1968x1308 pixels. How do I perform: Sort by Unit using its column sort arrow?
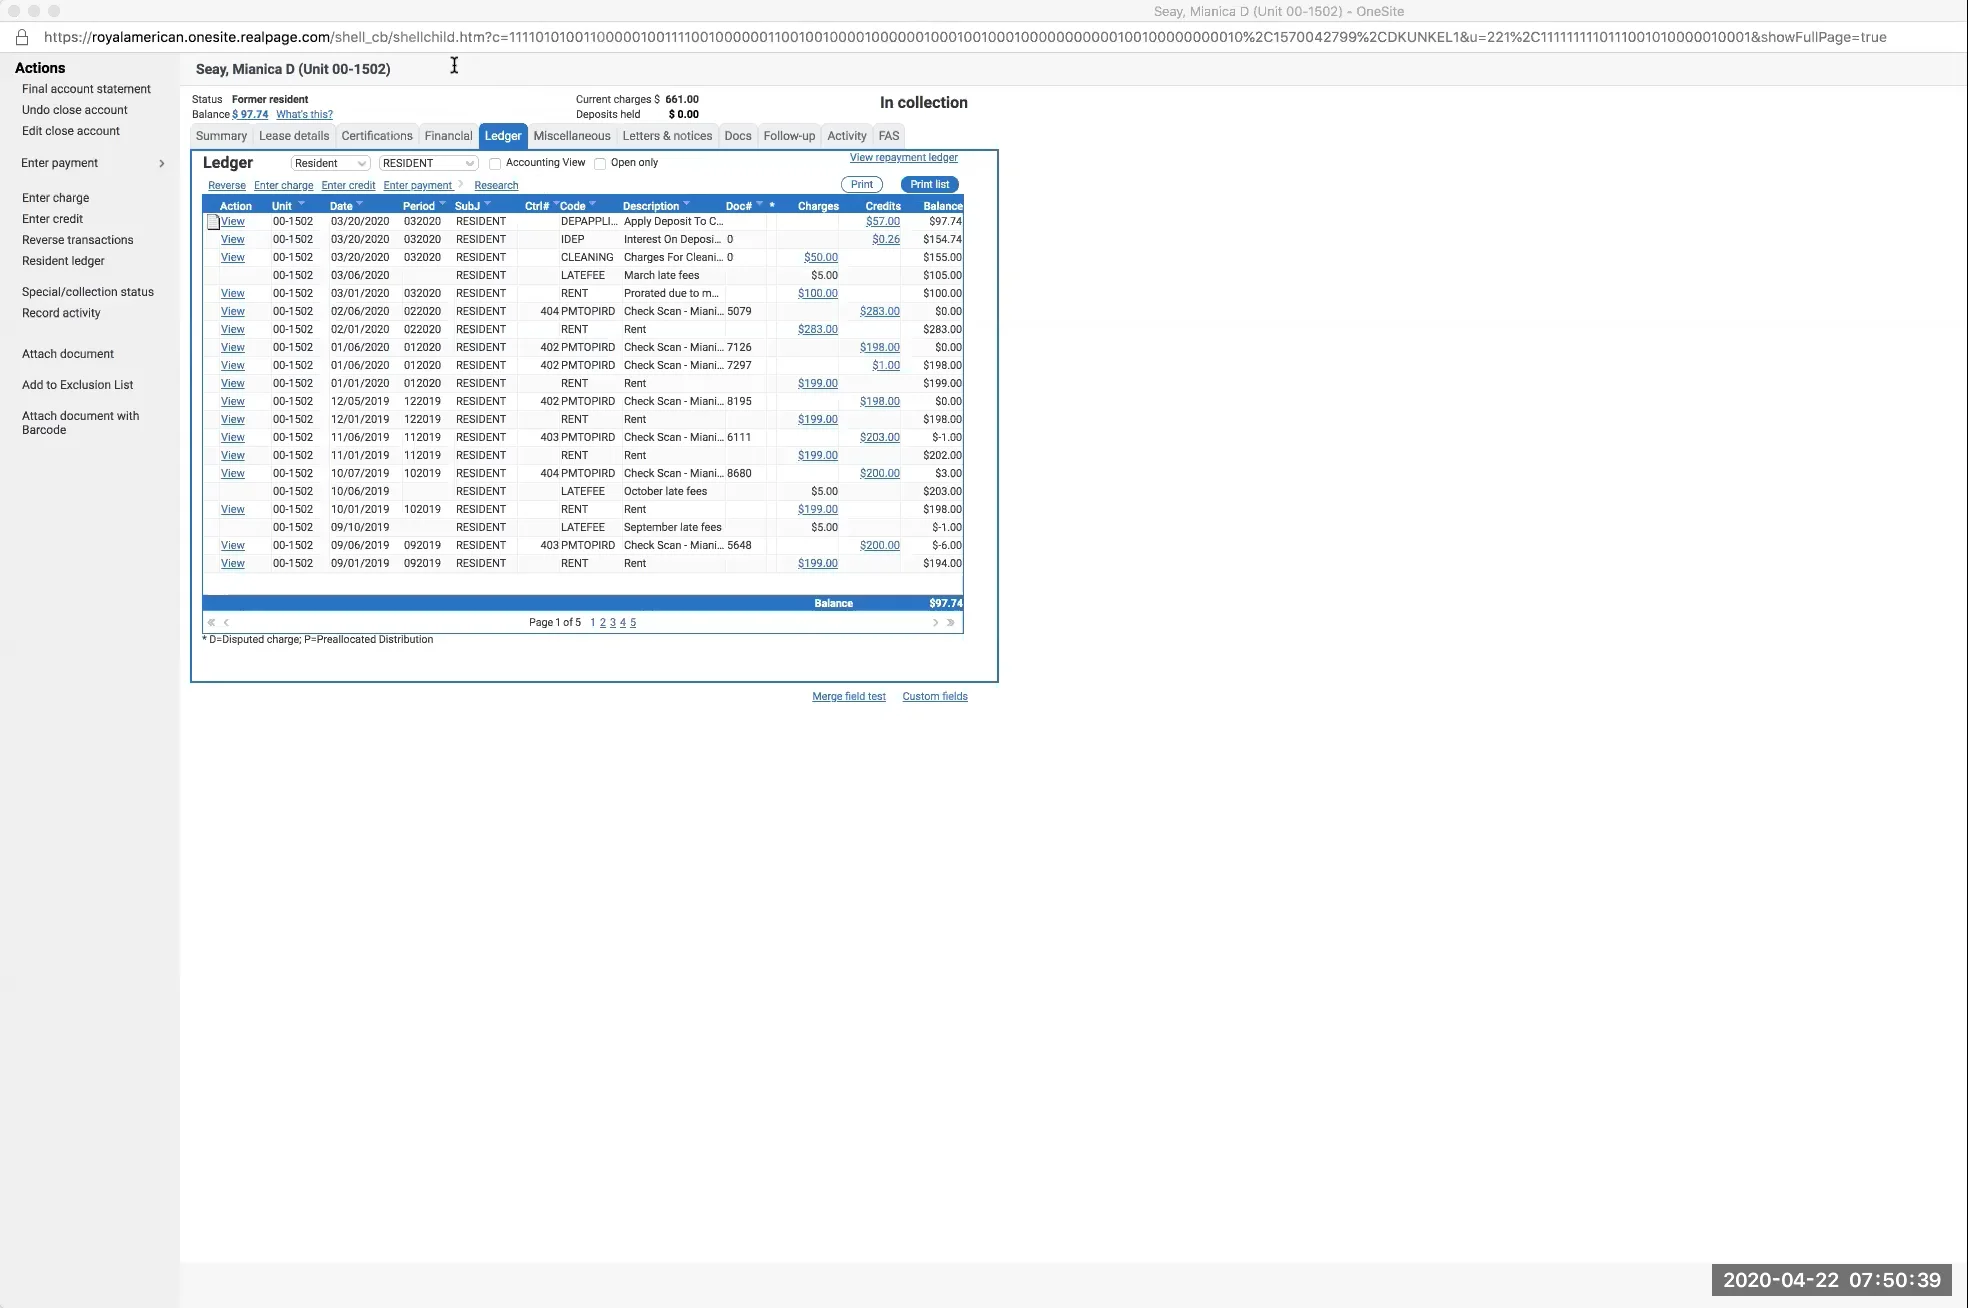click(x=301, y=202)
